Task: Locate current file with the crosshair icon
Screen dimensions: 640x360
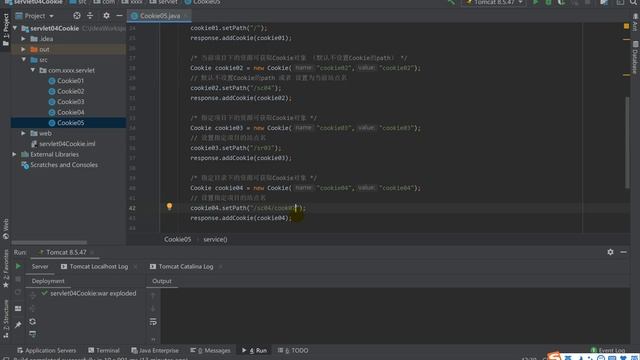Action: pyautogui.click(x=77, y=16)
